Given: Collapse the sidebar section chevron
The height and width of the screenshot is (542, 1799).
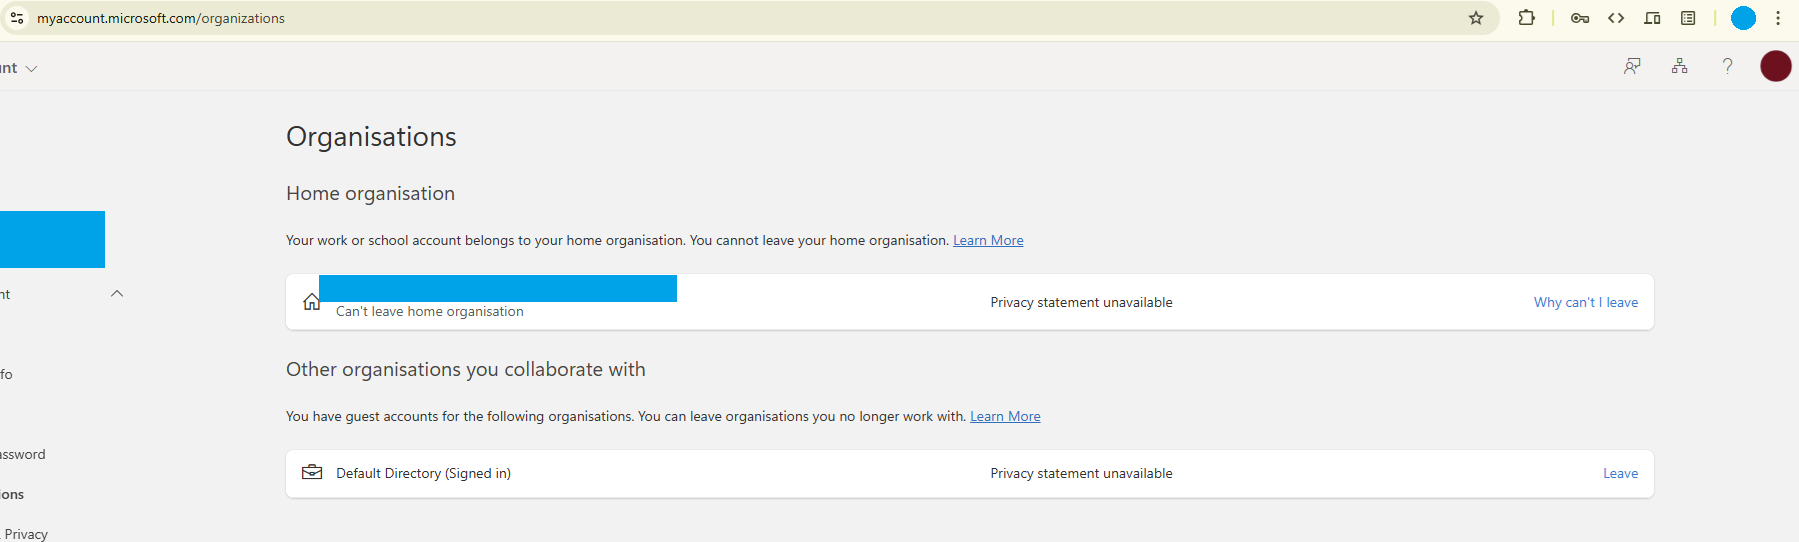Looking at the screenshot, I should tap(117, 293).
